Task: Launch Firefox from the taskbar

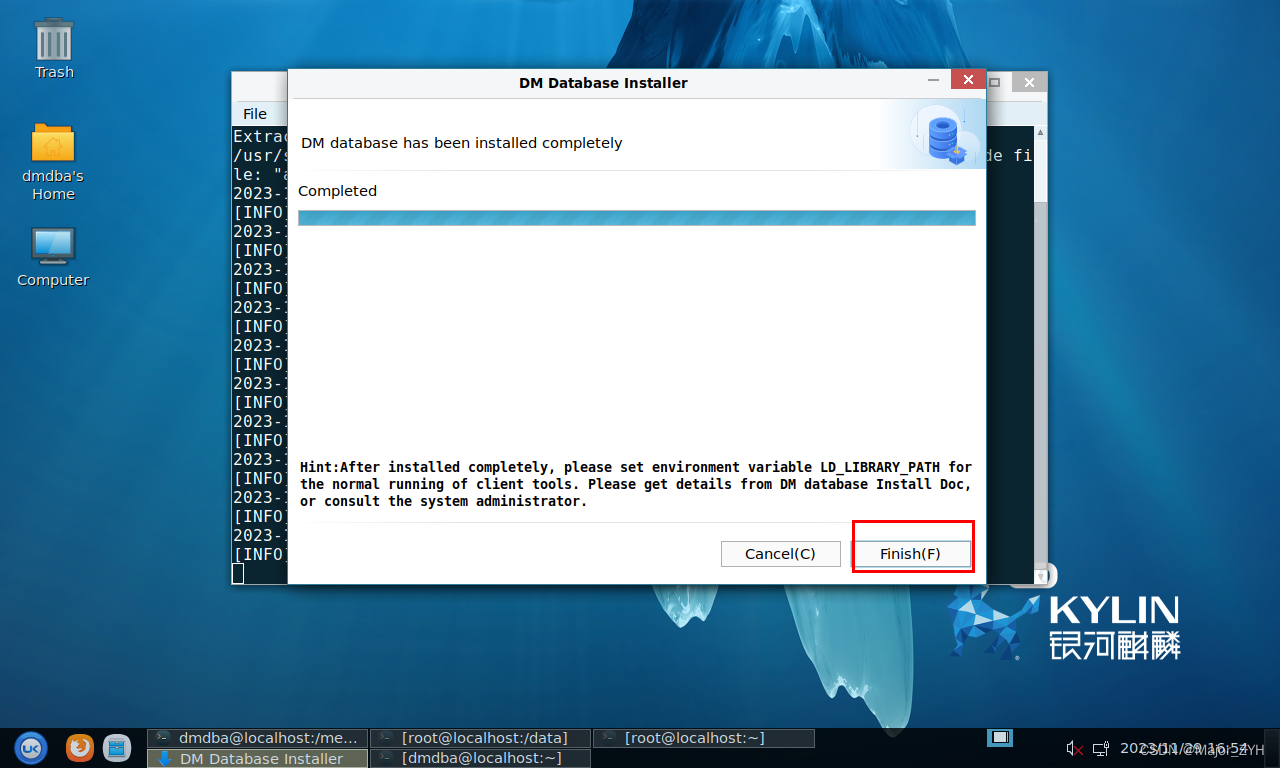Action: tap(80, 747)
